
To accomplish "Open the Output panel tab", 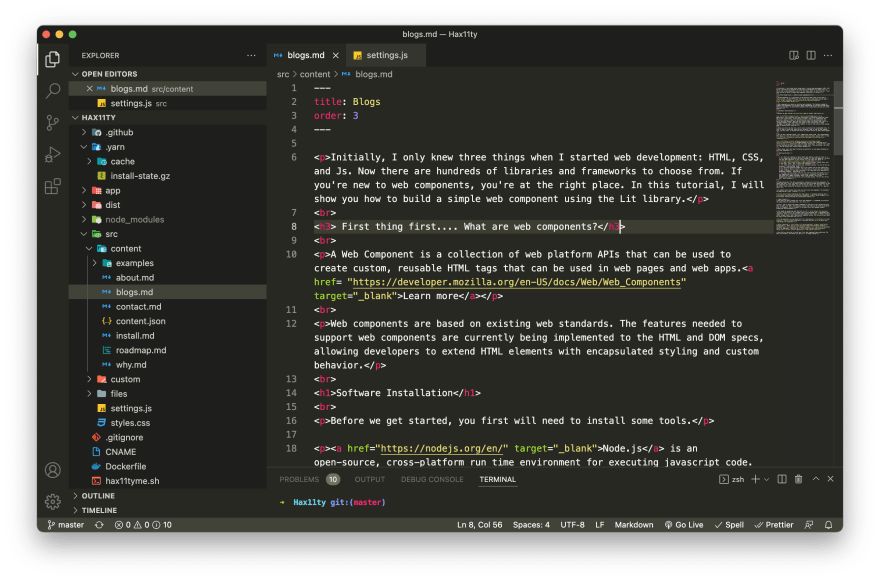I will click(370, 479).
